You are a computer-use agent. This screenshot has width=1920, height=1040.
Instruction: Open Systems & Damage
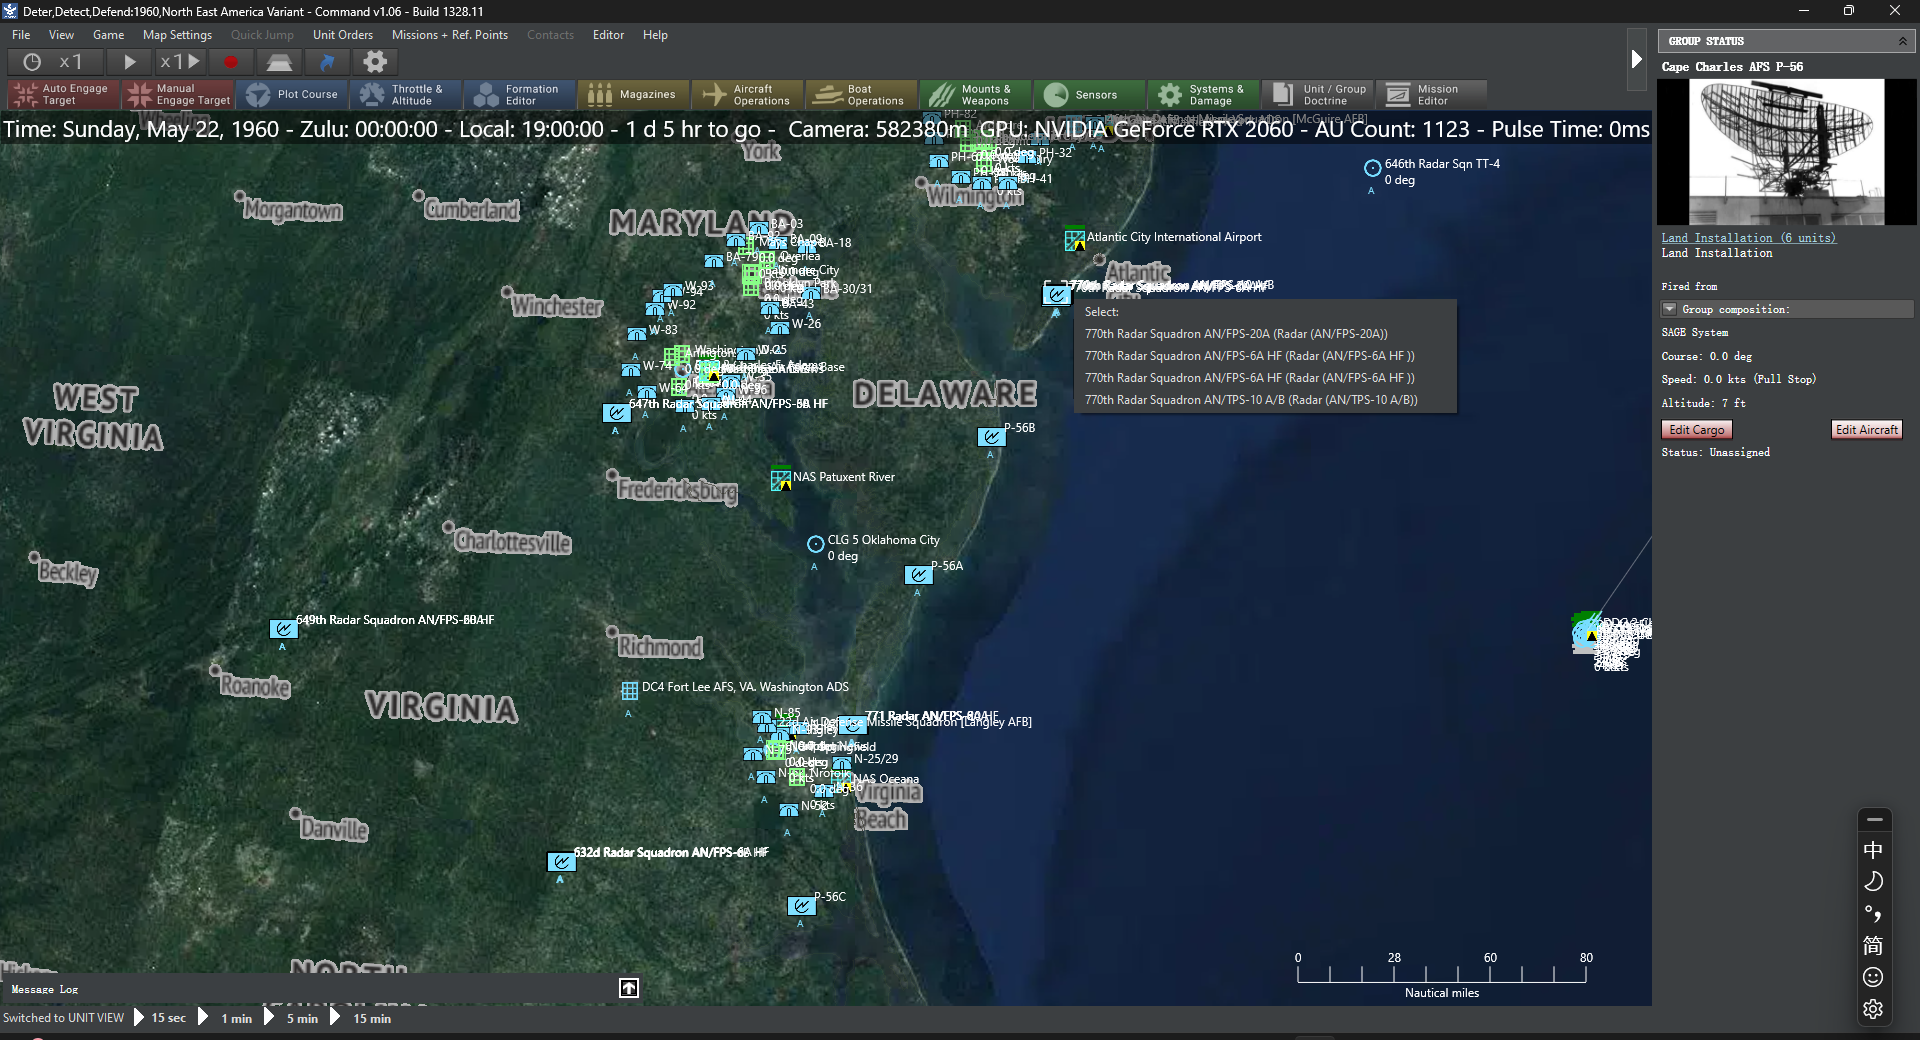point(1204,94)
